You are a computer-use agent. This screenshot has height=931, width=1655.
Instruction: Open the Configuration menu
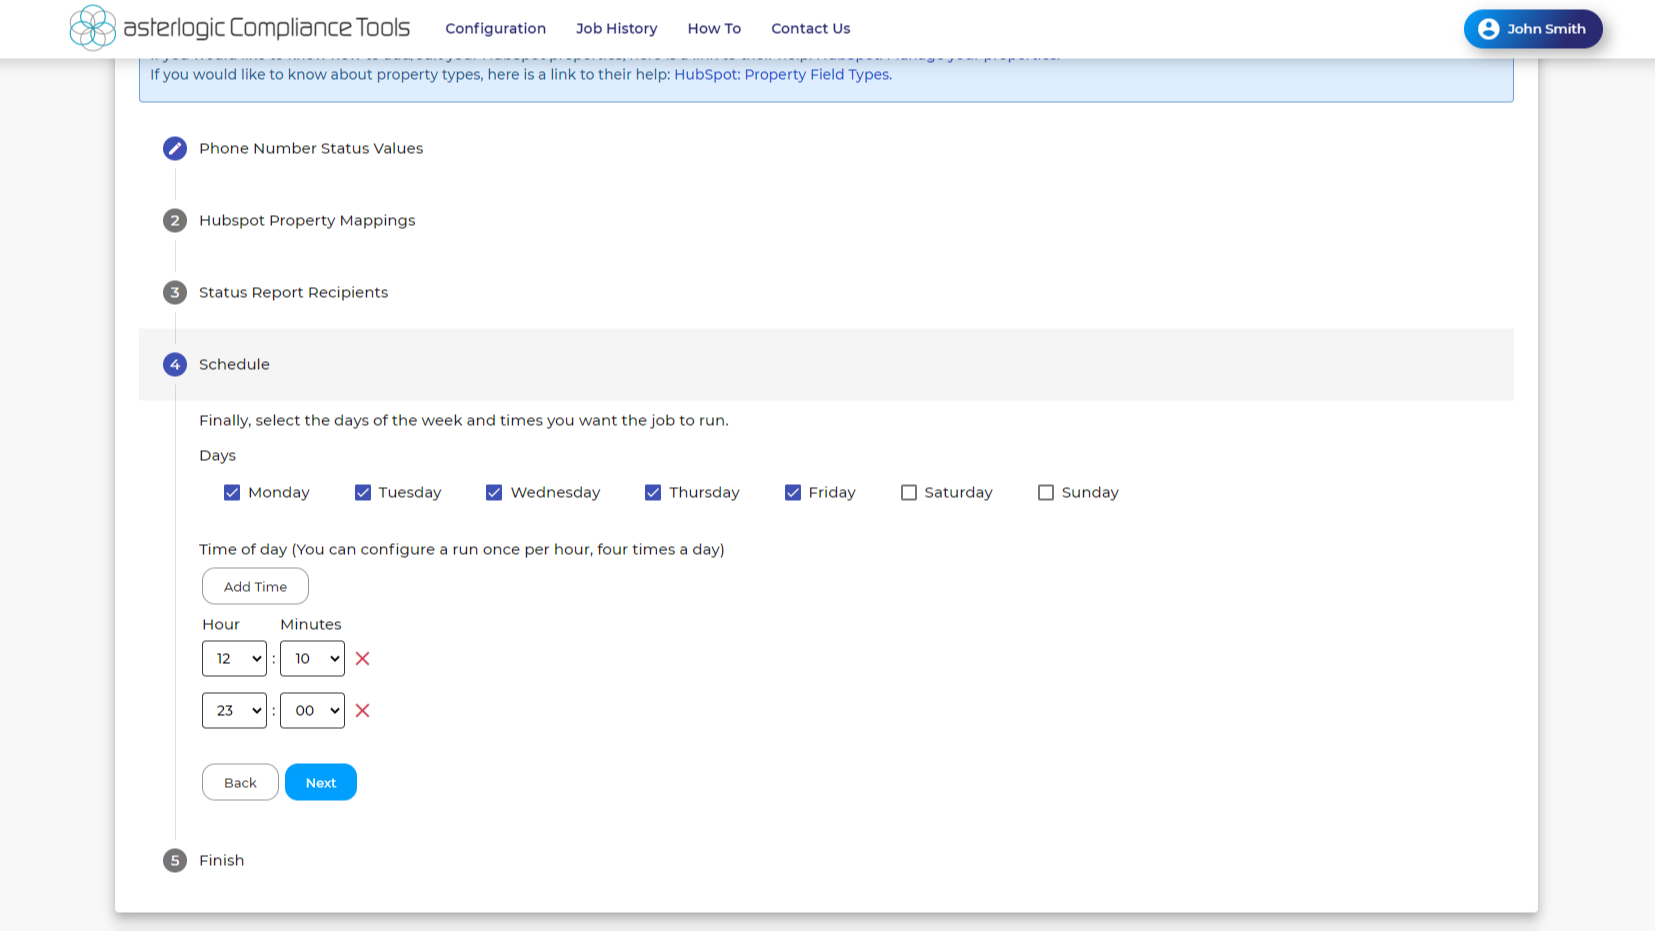coord(495,29)
